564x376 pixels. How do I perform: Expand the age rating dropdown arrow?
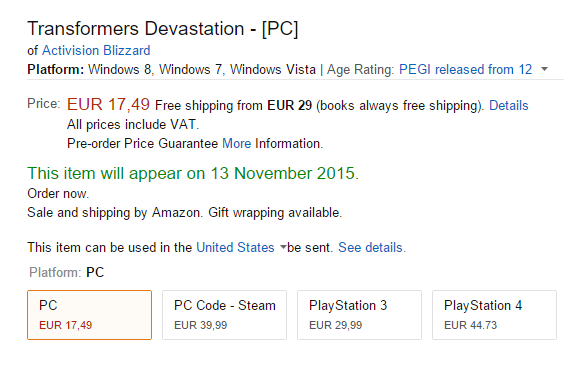(x=545, y=69)
